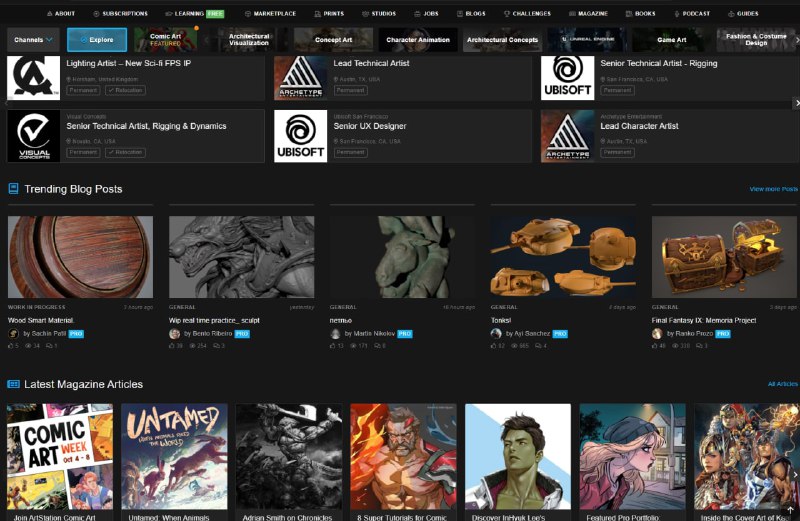Image resolution: width=800 pixels, height=521 pixels.
Task: Open Adrian Smith on Chronicles article image
Action: pyautogui.click(x=289, y=457)
